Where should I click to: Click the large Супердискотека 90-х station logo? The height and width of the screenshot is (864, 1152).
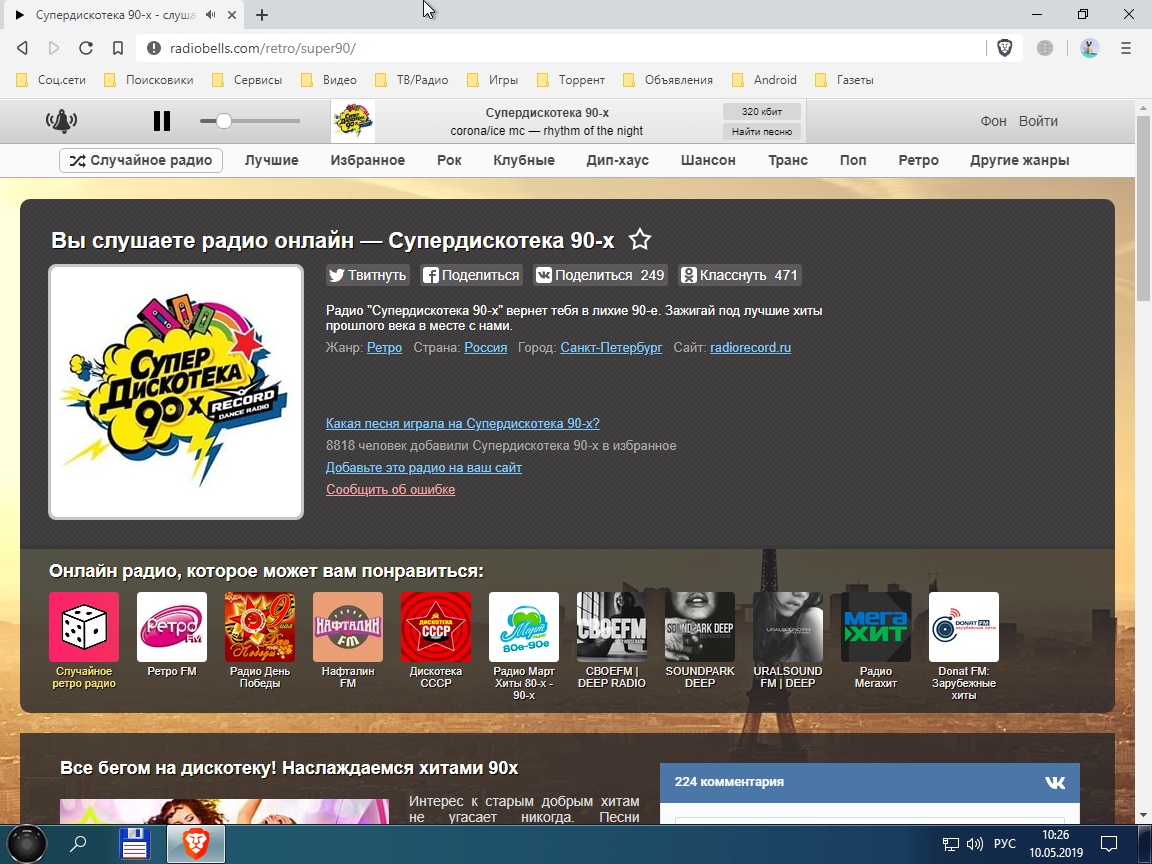(176, 392)
